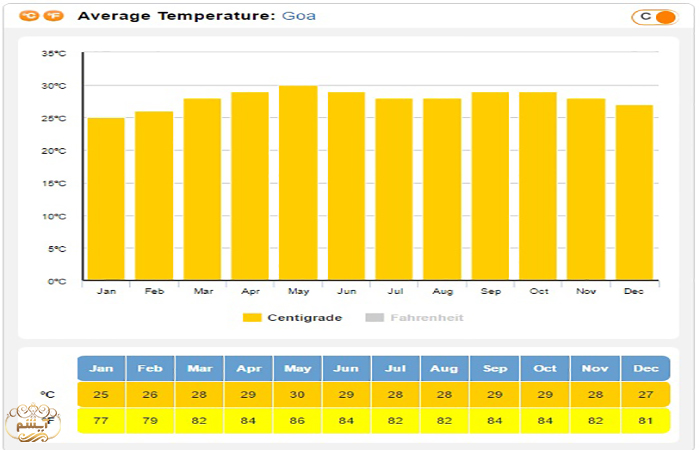Toggle the C/F temperature unit switch
Image resolution: width=700 pixels, height=450 pixels.
pyautogui.click(x=655, y=17)
